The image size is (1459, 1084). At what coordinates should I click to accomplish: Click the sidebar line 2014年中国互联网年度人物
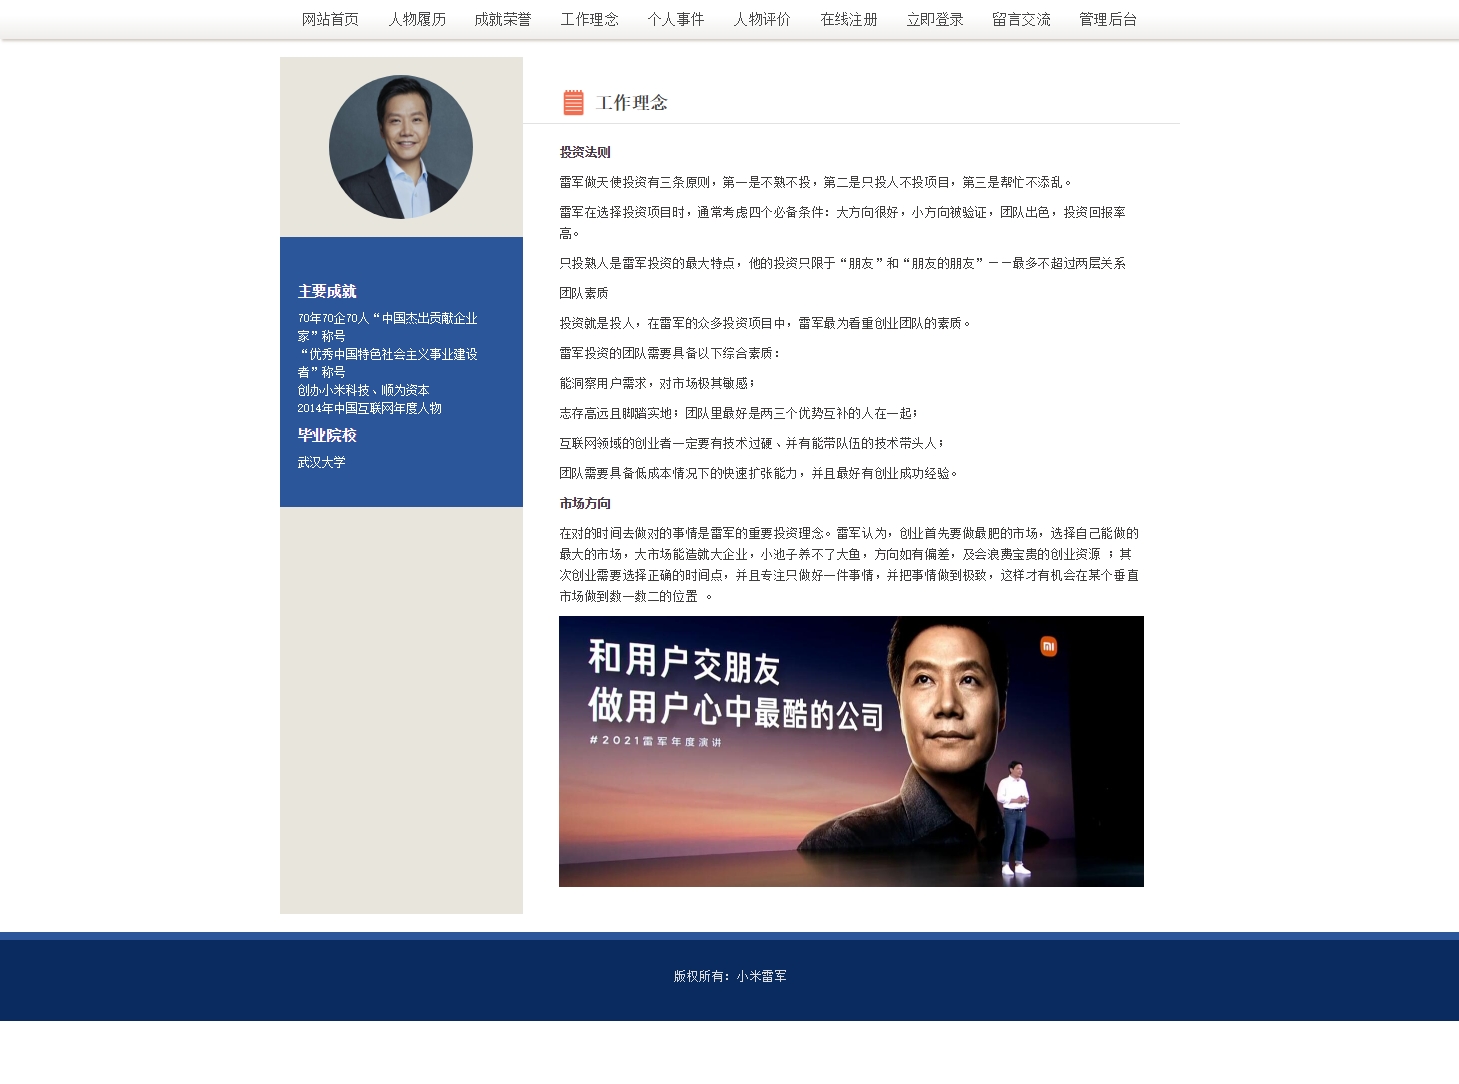(369, 408)
